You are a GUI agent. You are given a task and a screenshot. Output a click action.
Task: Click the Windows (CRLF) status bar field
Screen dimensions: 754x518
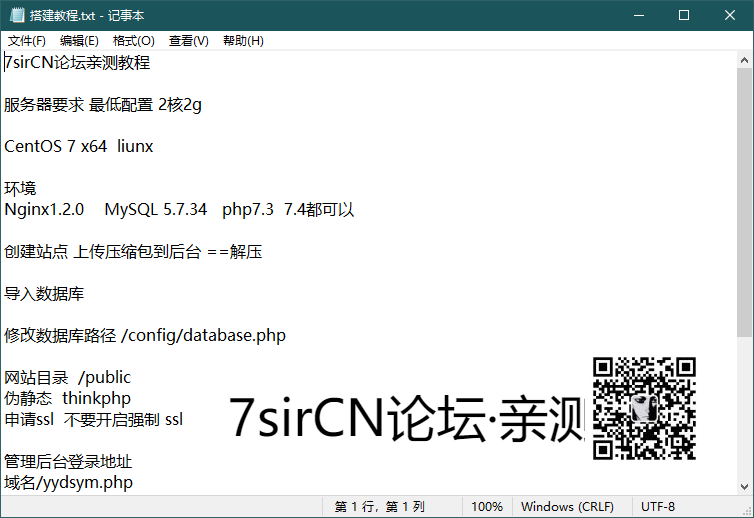(567, 507)
